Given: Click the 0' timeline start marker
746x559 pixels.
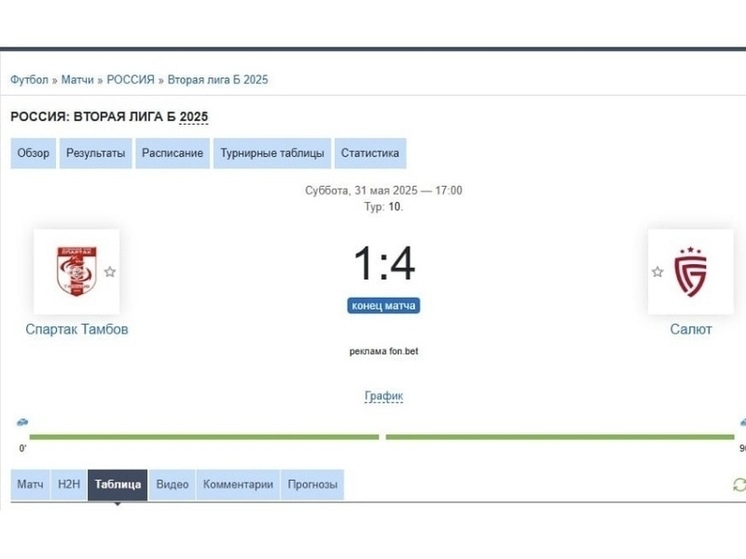Looking at the screenshot, I should tap(23, 448).
